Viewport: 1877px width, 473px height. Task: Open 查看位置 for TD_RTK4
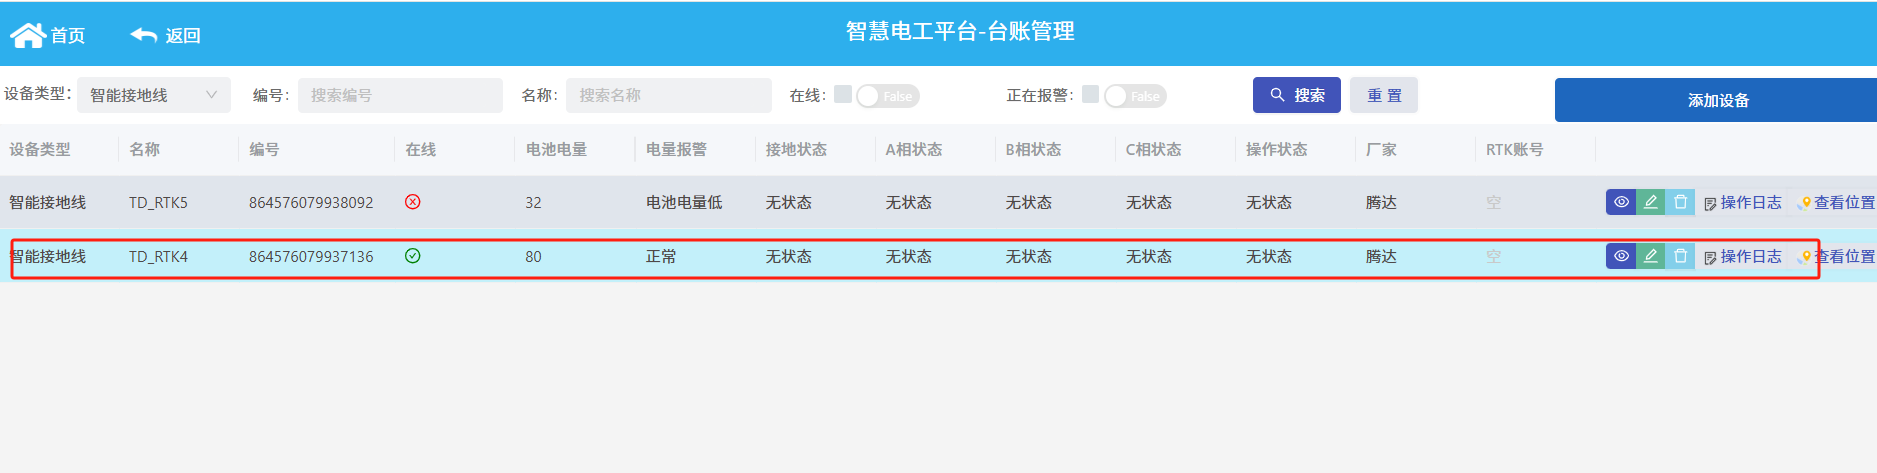[1837, 256]
